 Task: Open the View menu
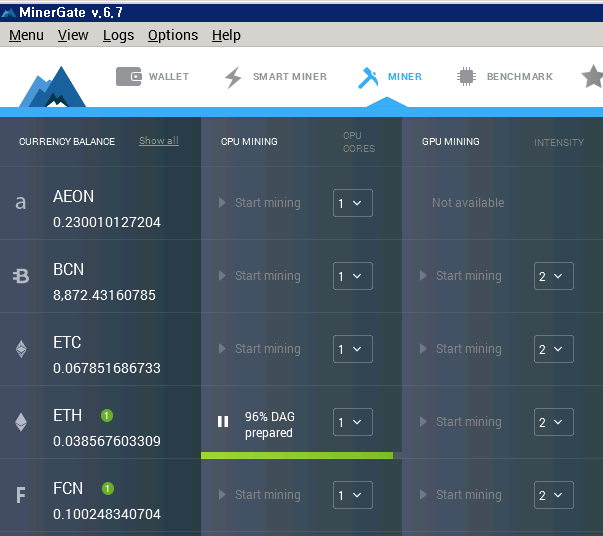click(73, 35)
